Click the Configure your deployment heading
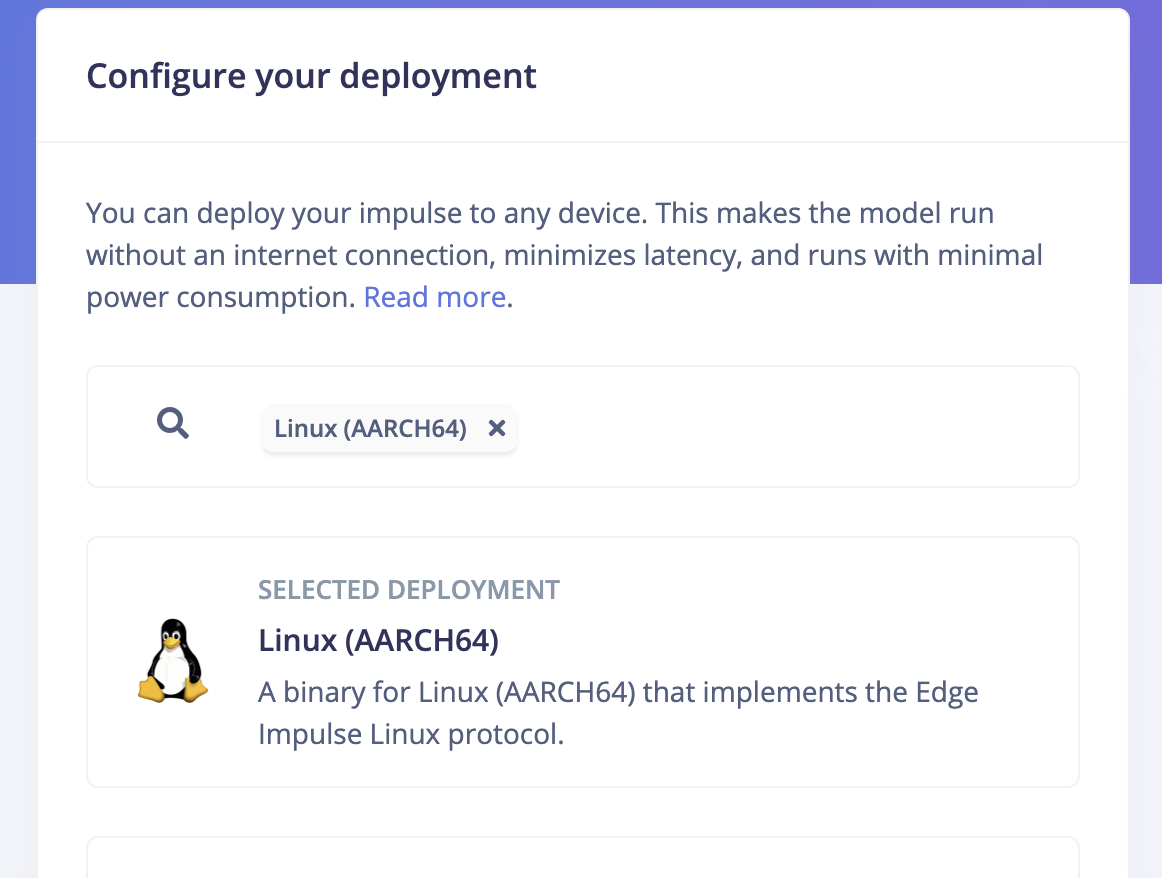 tap(311, 76)
